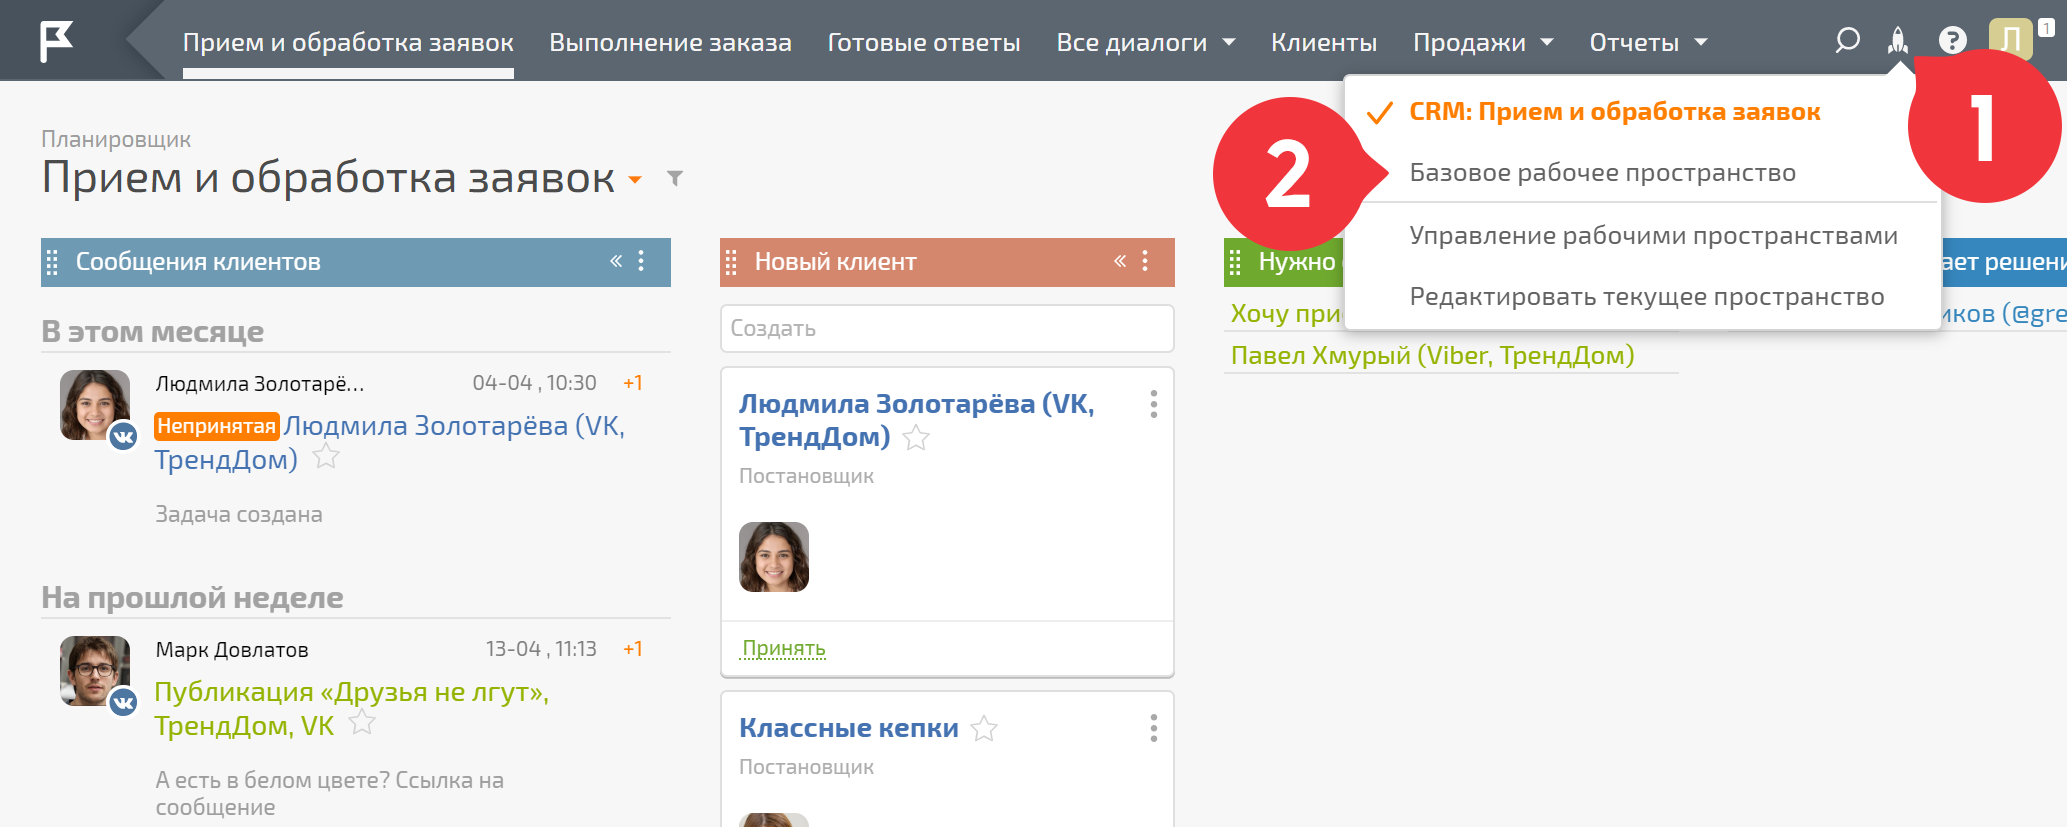Star the Людмила Золотарёва card in Новый клиент

tap(916, 438)
